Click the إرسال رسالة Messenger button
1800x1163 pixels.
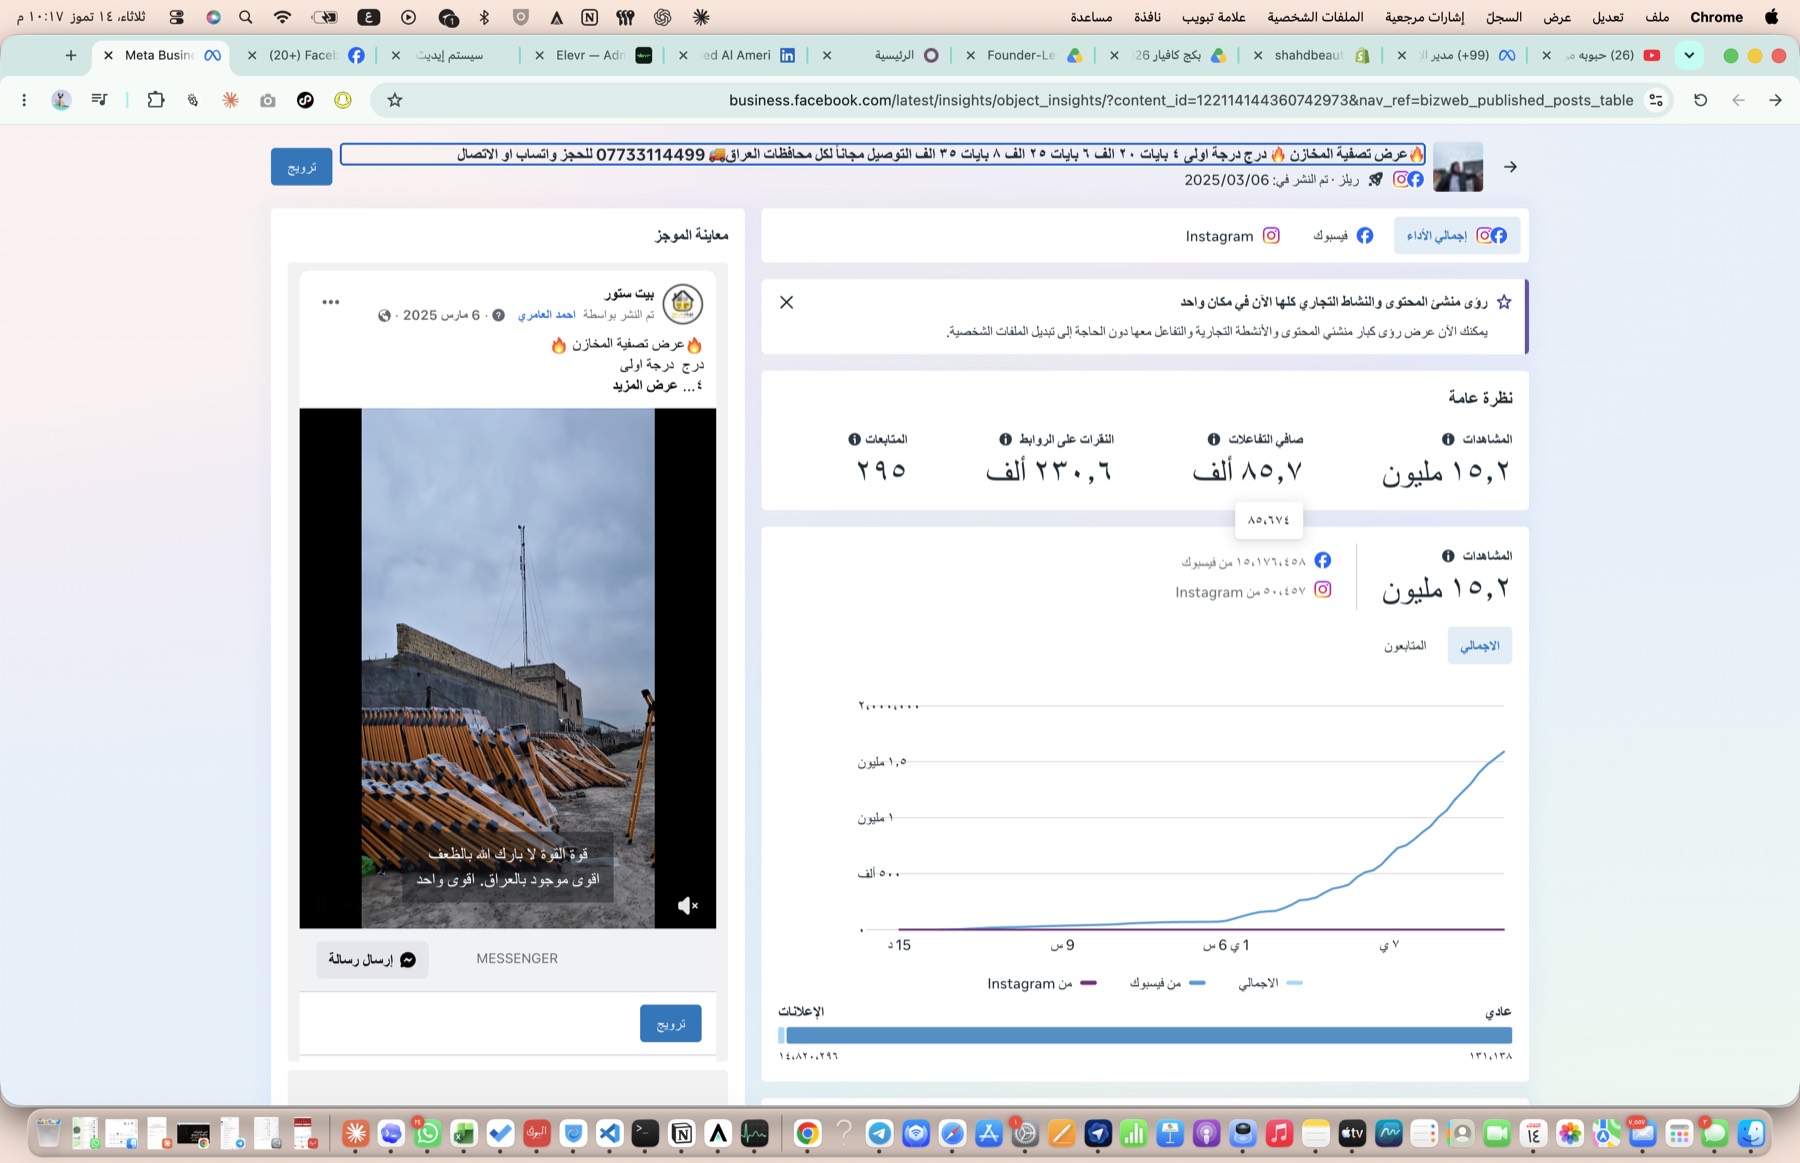click(x=372, y=959)
